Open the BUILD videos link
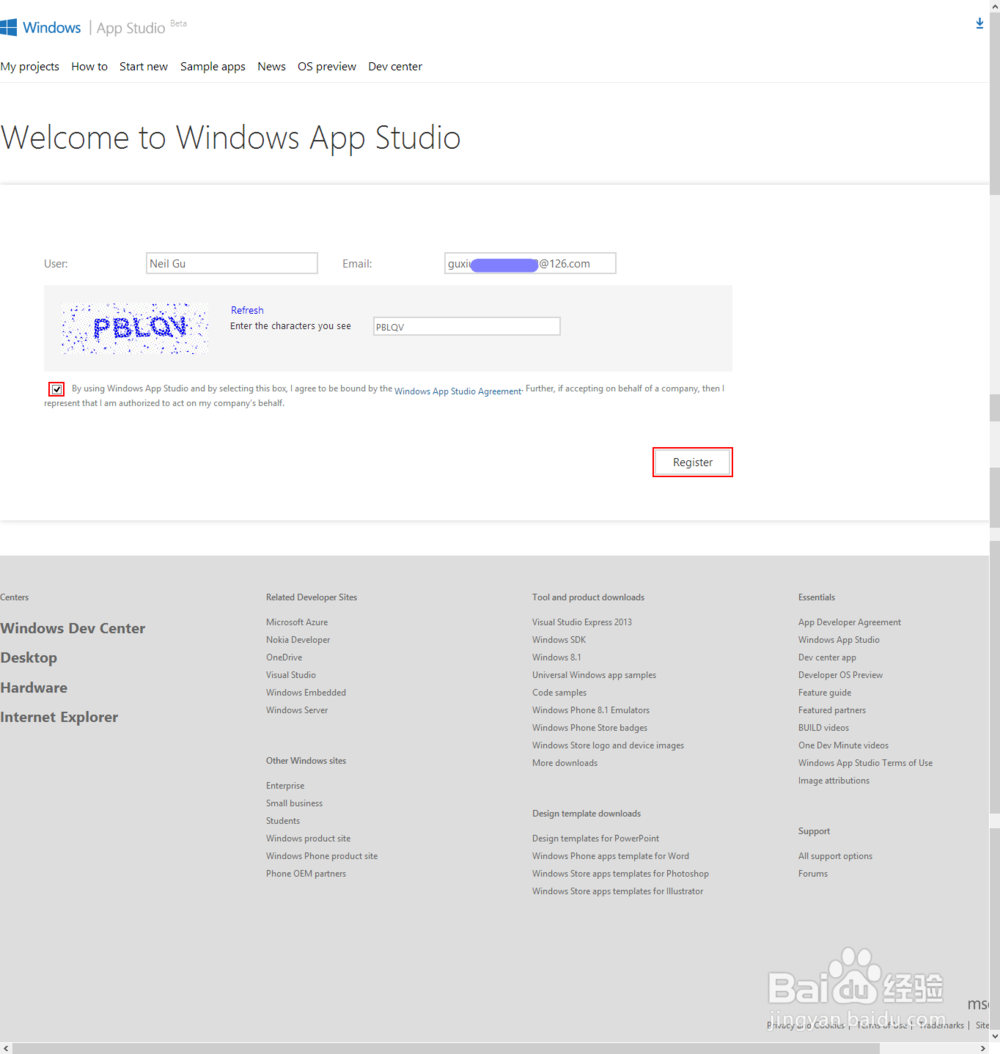 point(823,728)
